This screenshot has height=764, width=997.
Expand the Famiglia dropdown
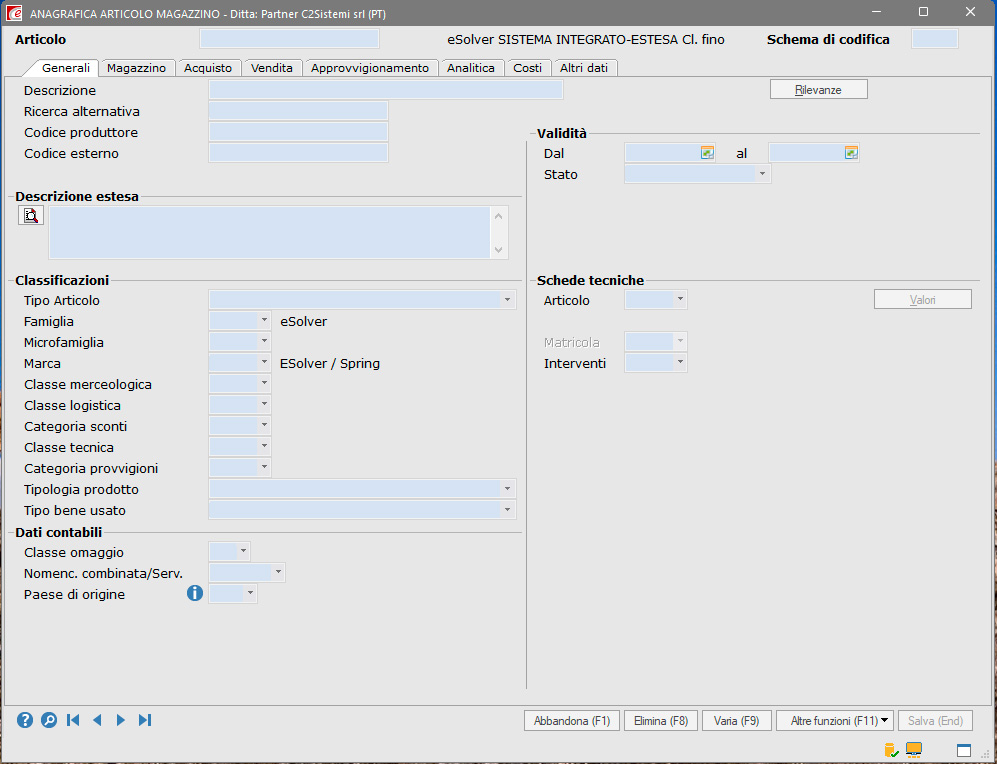point(264,321)
